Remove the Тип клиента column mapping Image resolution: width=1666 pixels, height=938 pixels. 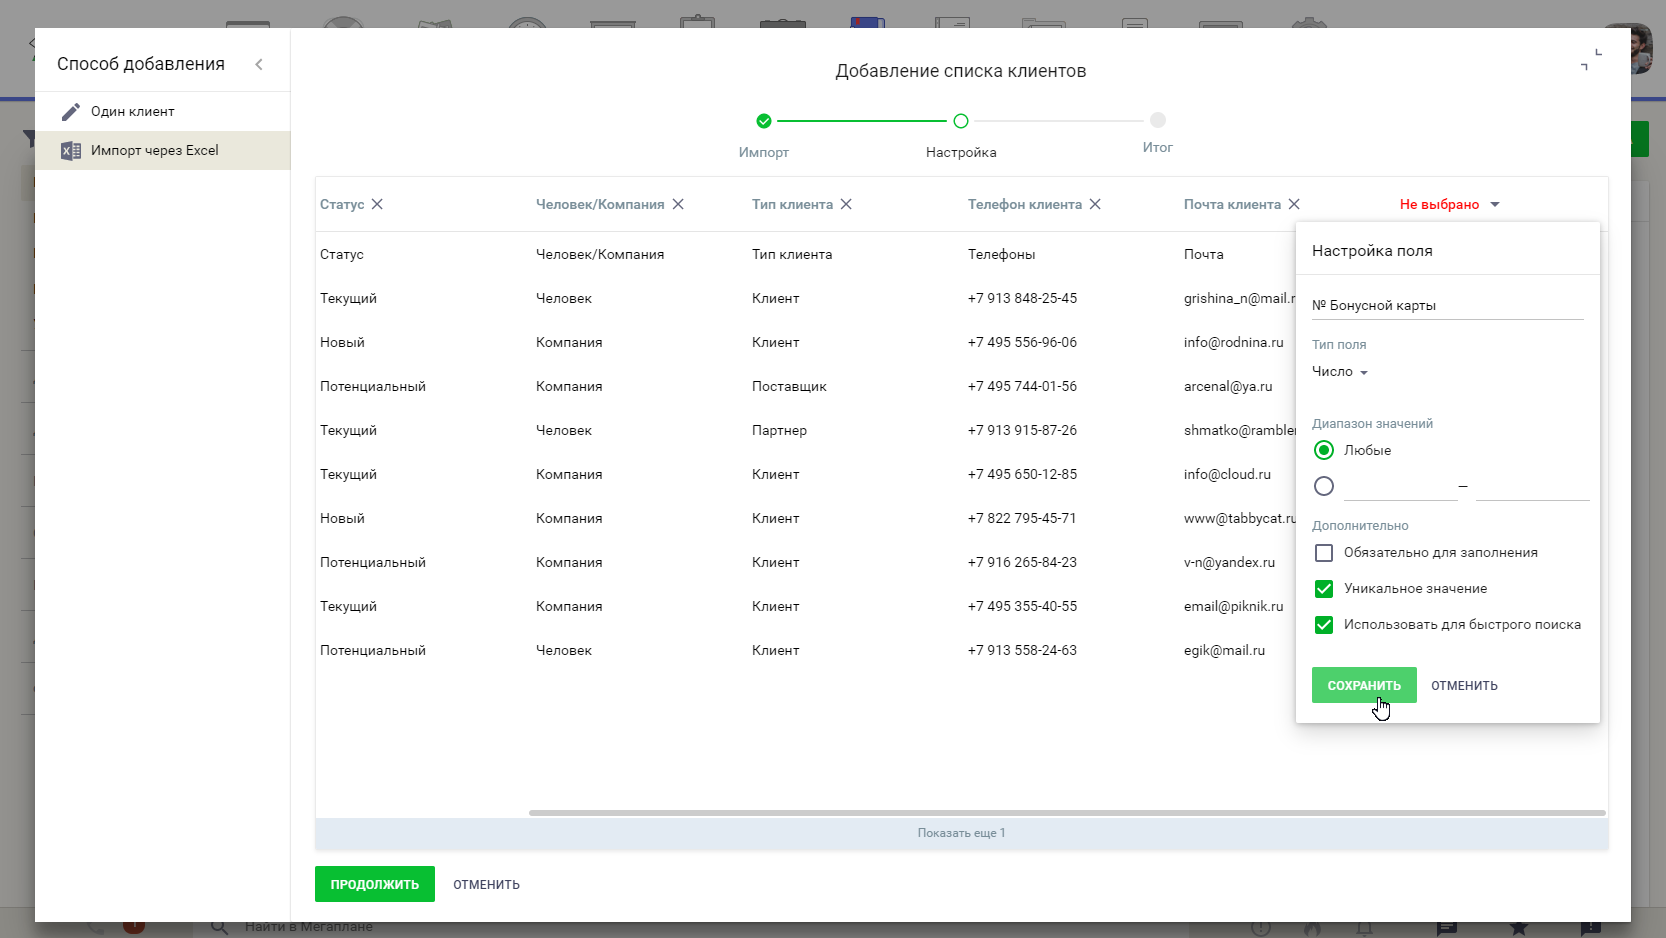click(846, 204)
